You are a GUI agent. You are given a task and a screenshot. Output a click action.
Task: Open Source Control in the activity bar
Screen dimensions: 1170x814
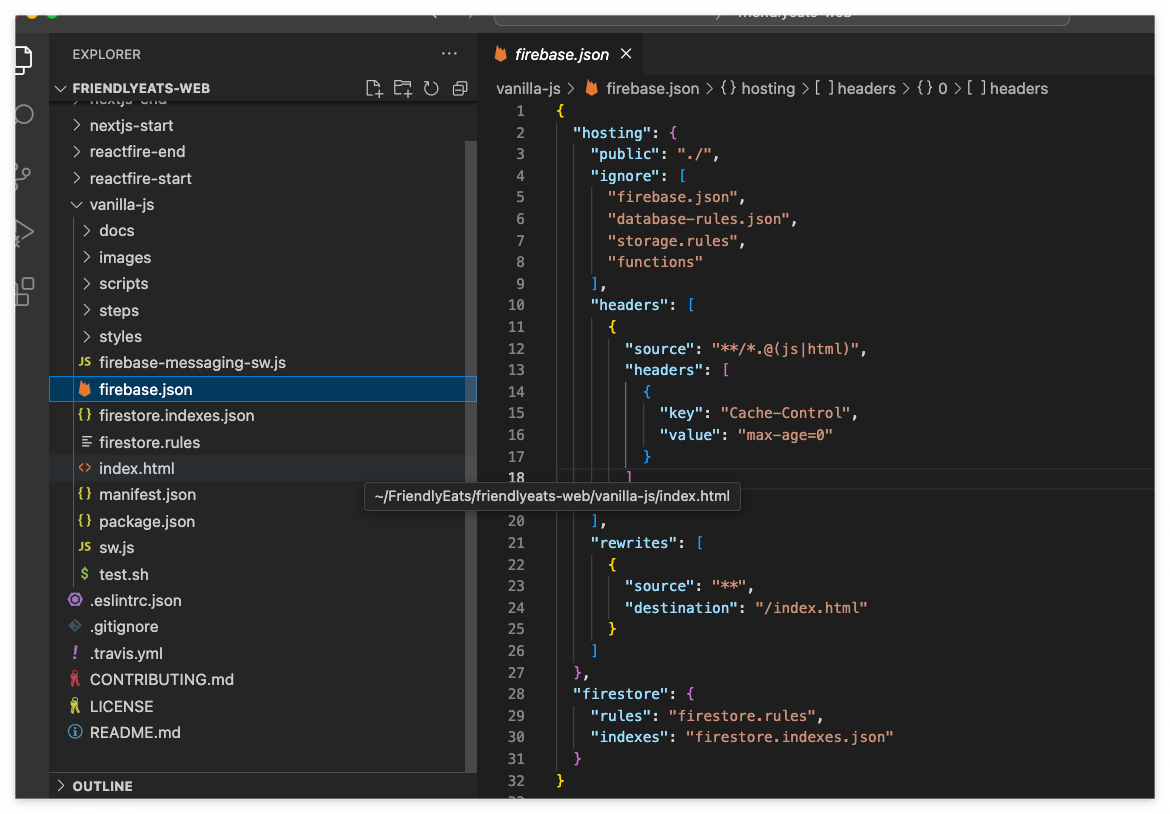click(23, 176)
